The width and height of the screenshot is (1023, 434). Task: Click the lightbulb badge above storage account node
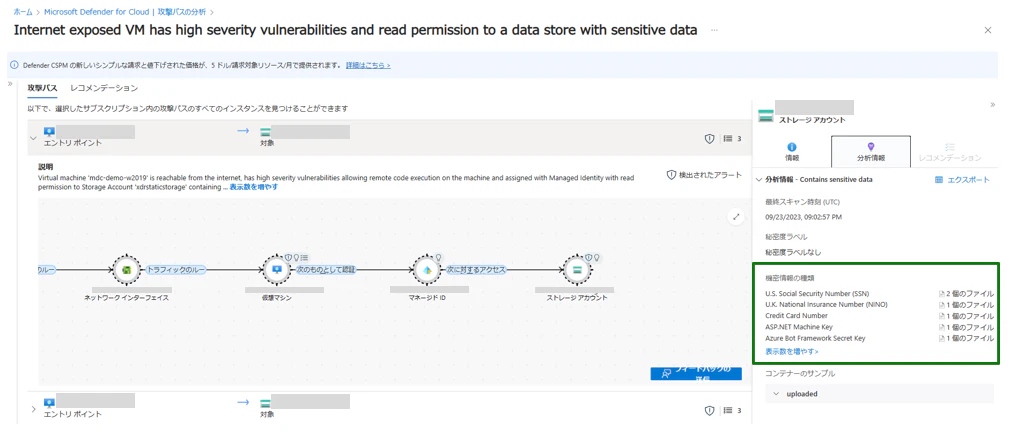tap(596, 257)
